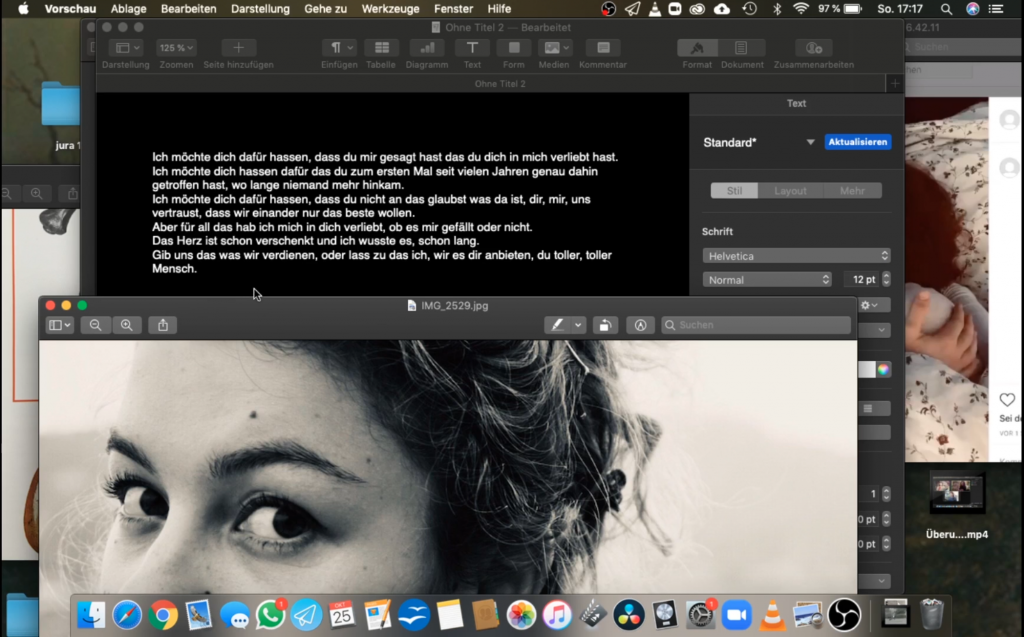Open the color wheel picker
The height and width of the screenshot is (637, 1024).
884,369
